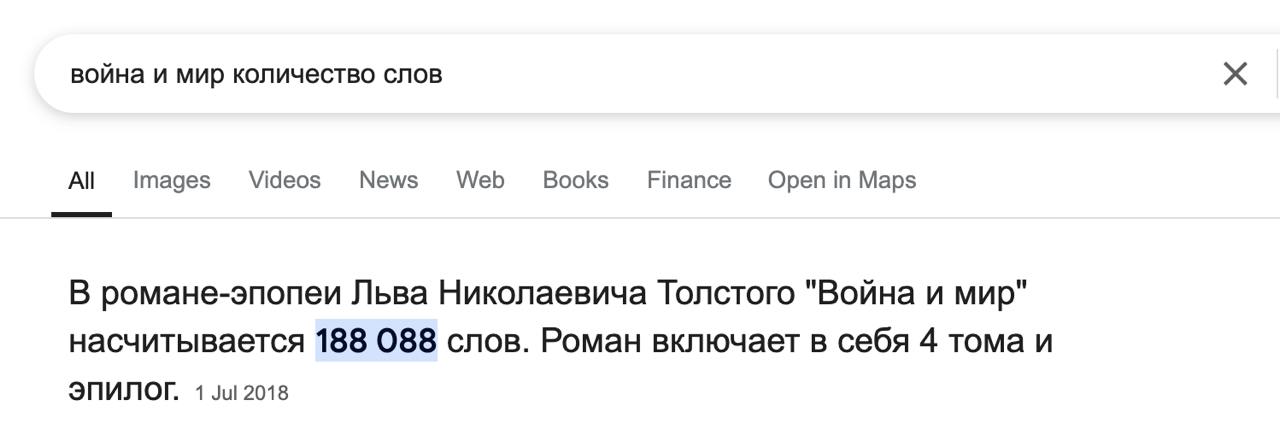This screenshot has width=1280, height=436.
Task: Click the date 1 Jul 2018
Action: tap(242, 393)
